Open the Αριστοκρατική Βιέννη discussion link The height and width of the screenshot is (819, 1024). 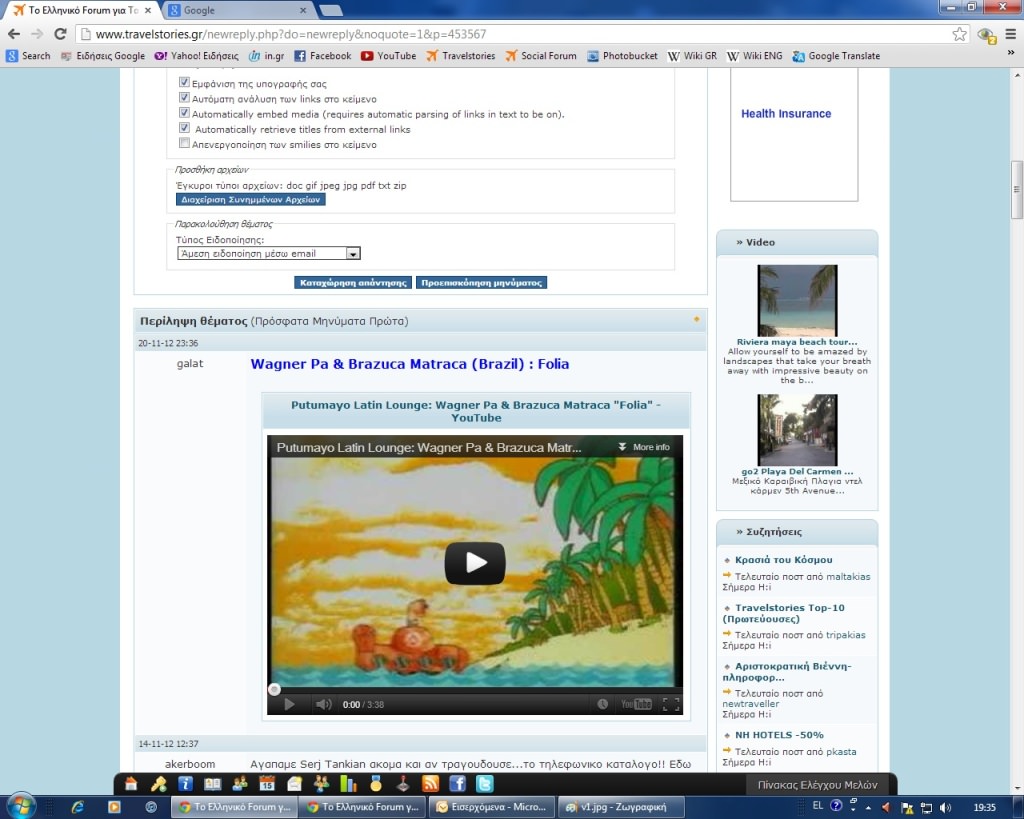[x=787, y=672]
